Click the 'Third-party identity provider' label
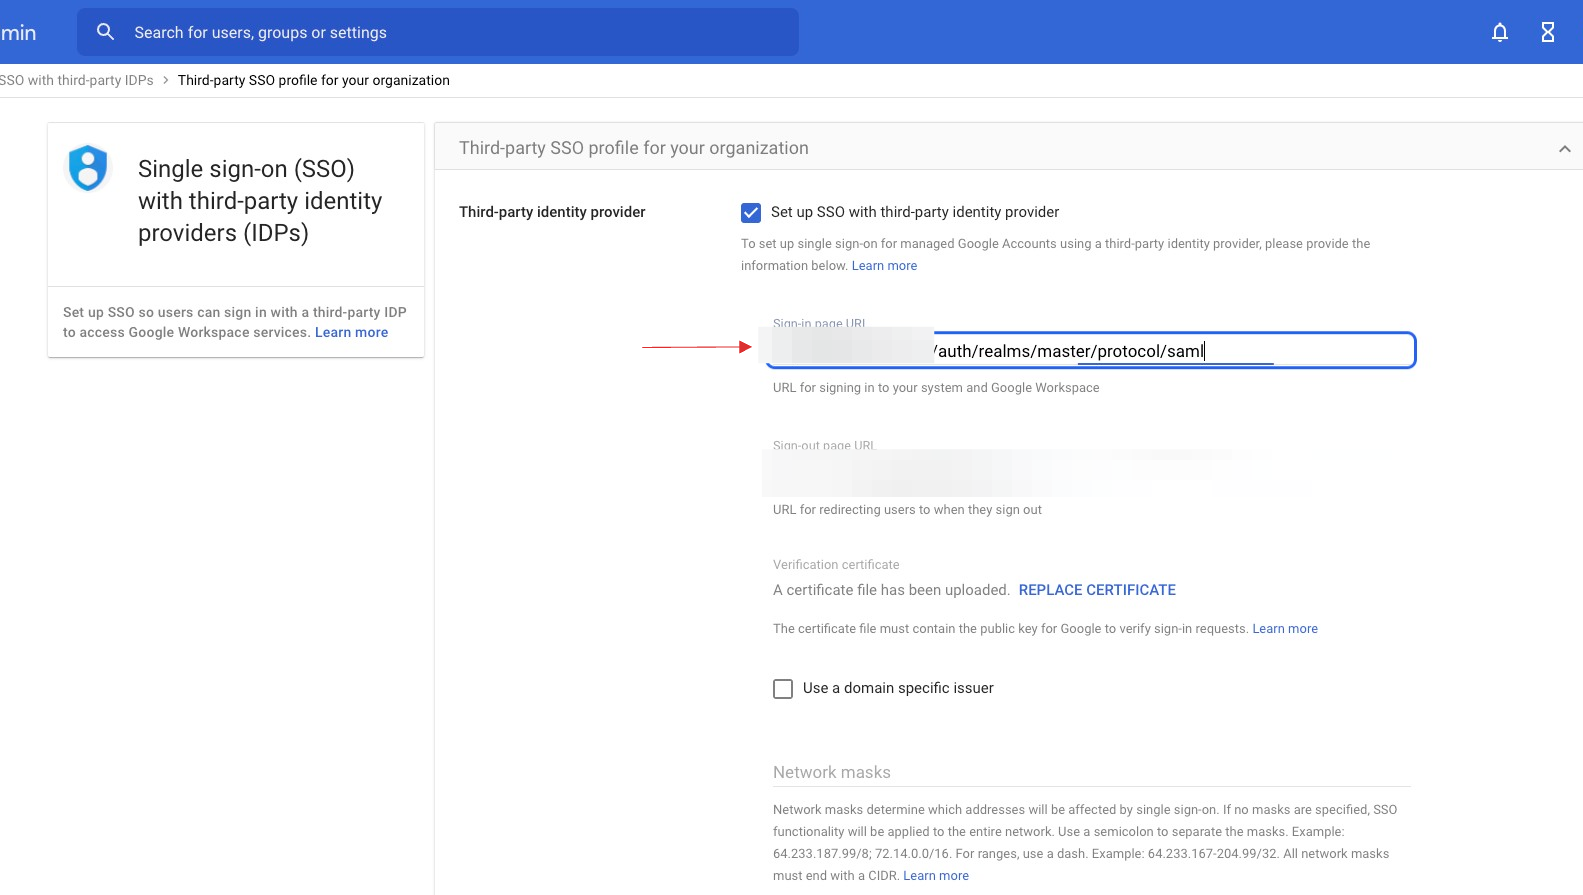The image size is (1583, 895). tap(552, 212)
